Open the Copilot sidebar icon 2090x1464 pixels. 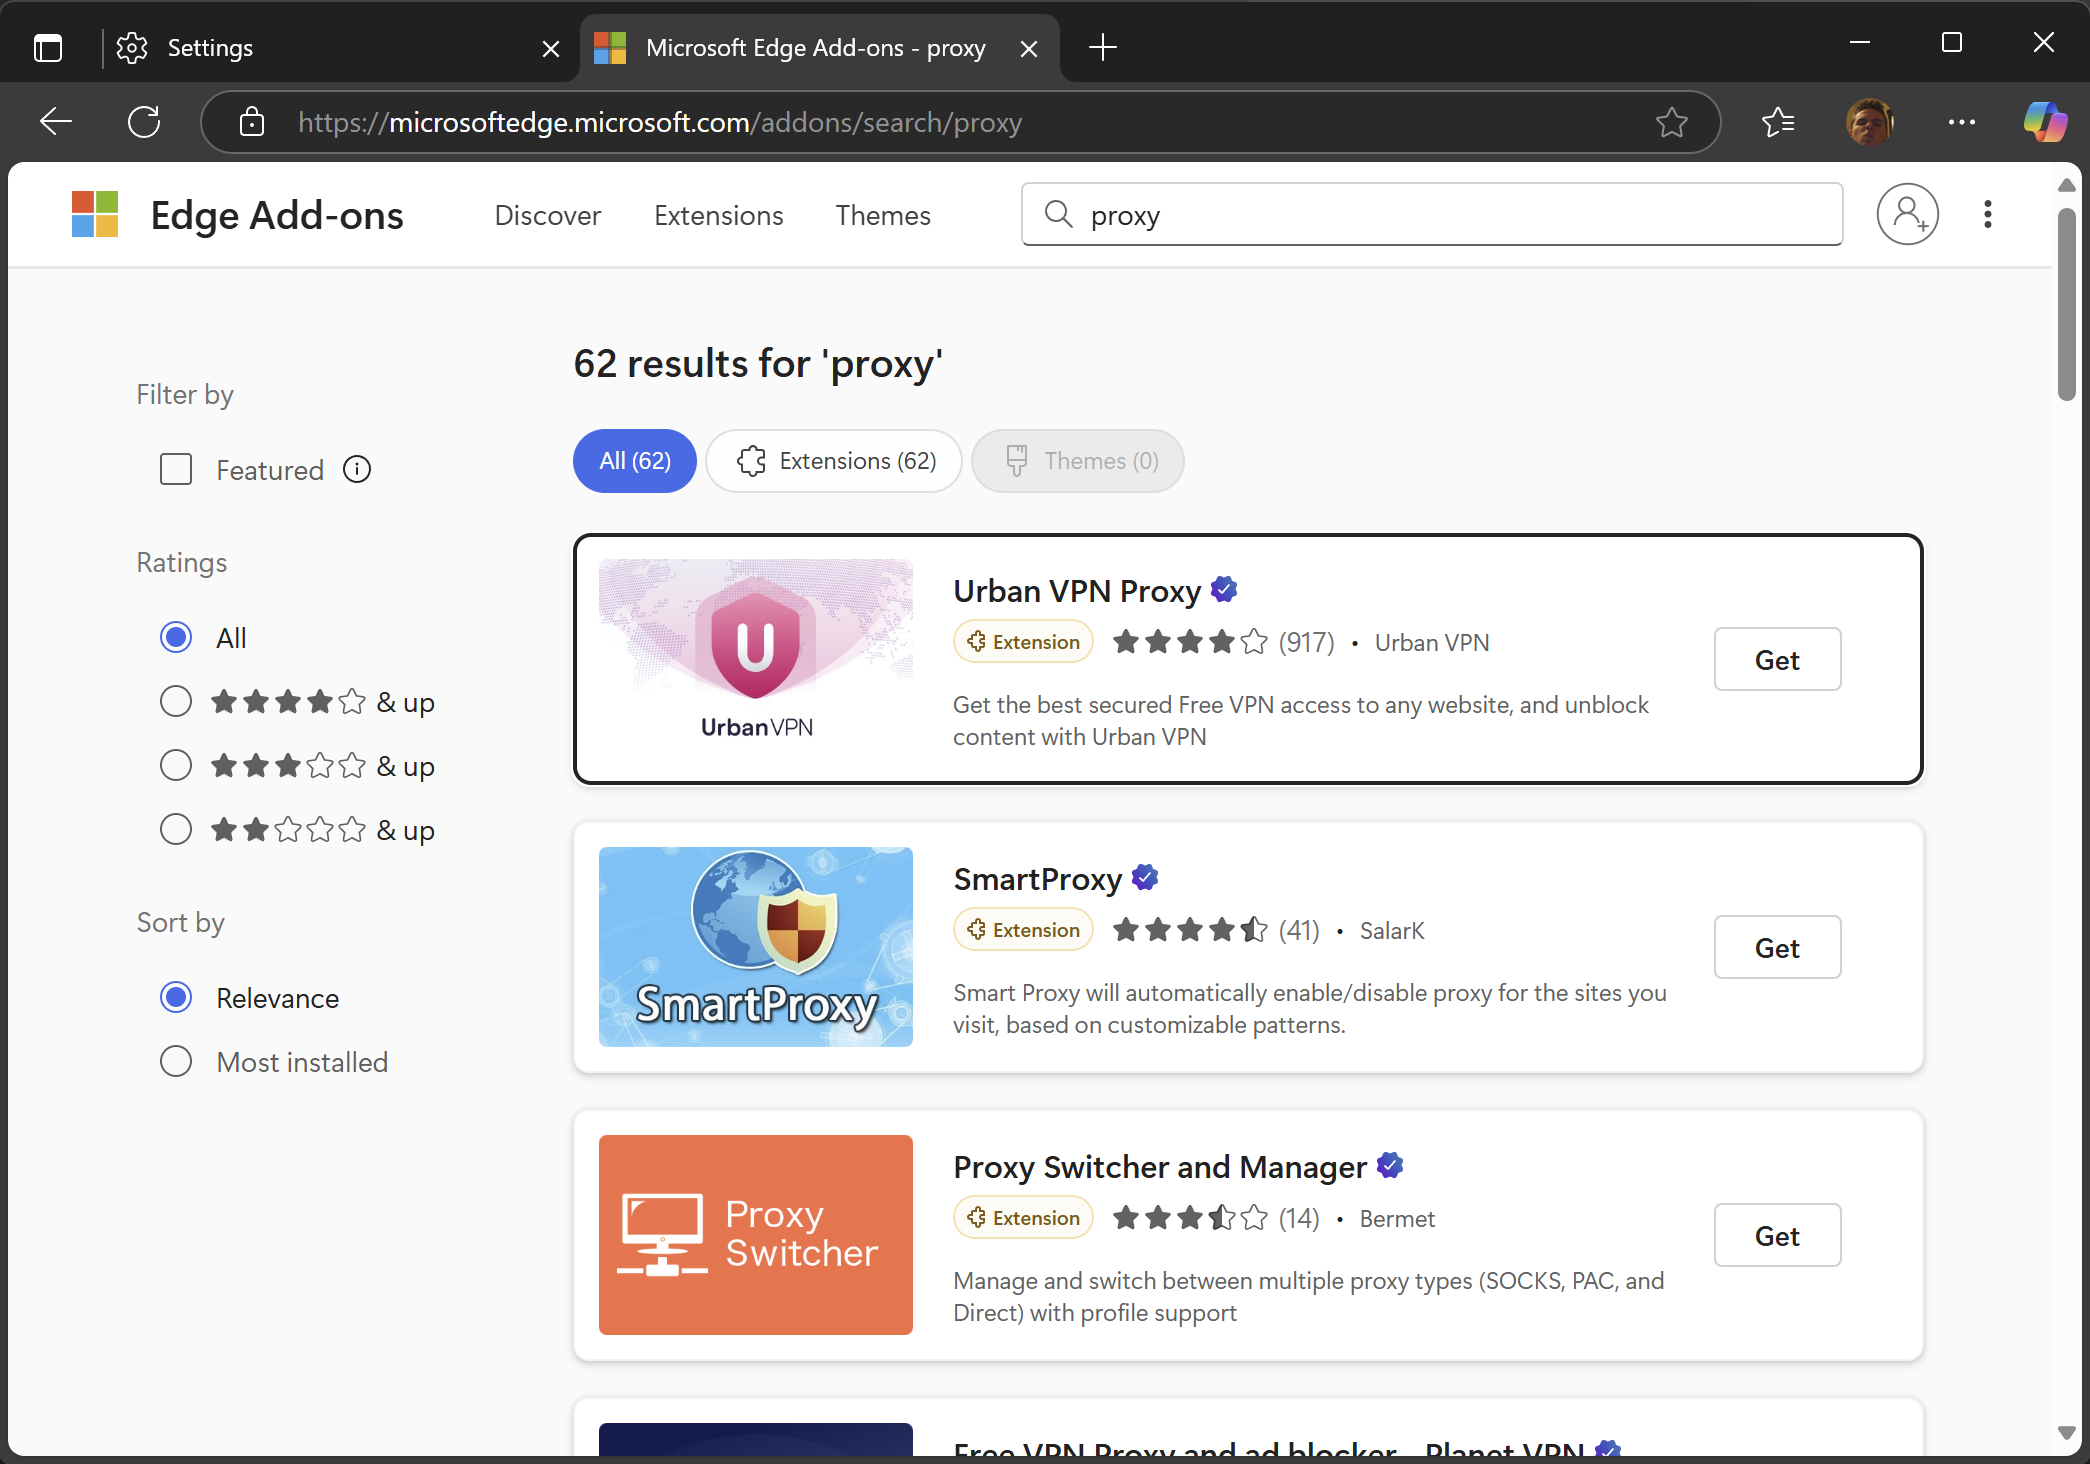click(2045, 122)
